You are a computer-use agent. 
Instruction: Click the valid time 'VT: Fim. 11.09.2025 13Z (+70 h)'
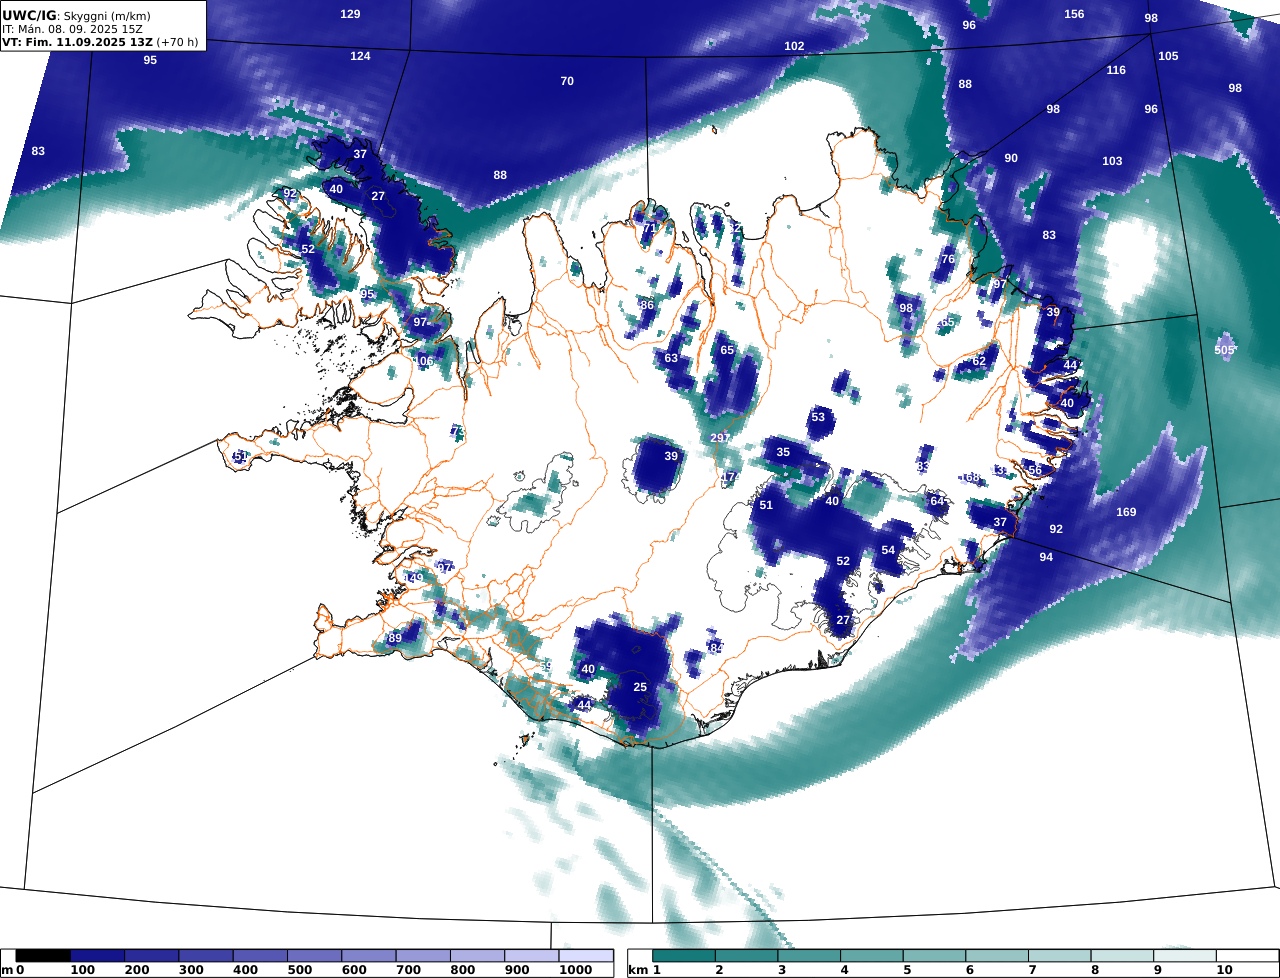[x=100, y=42]
